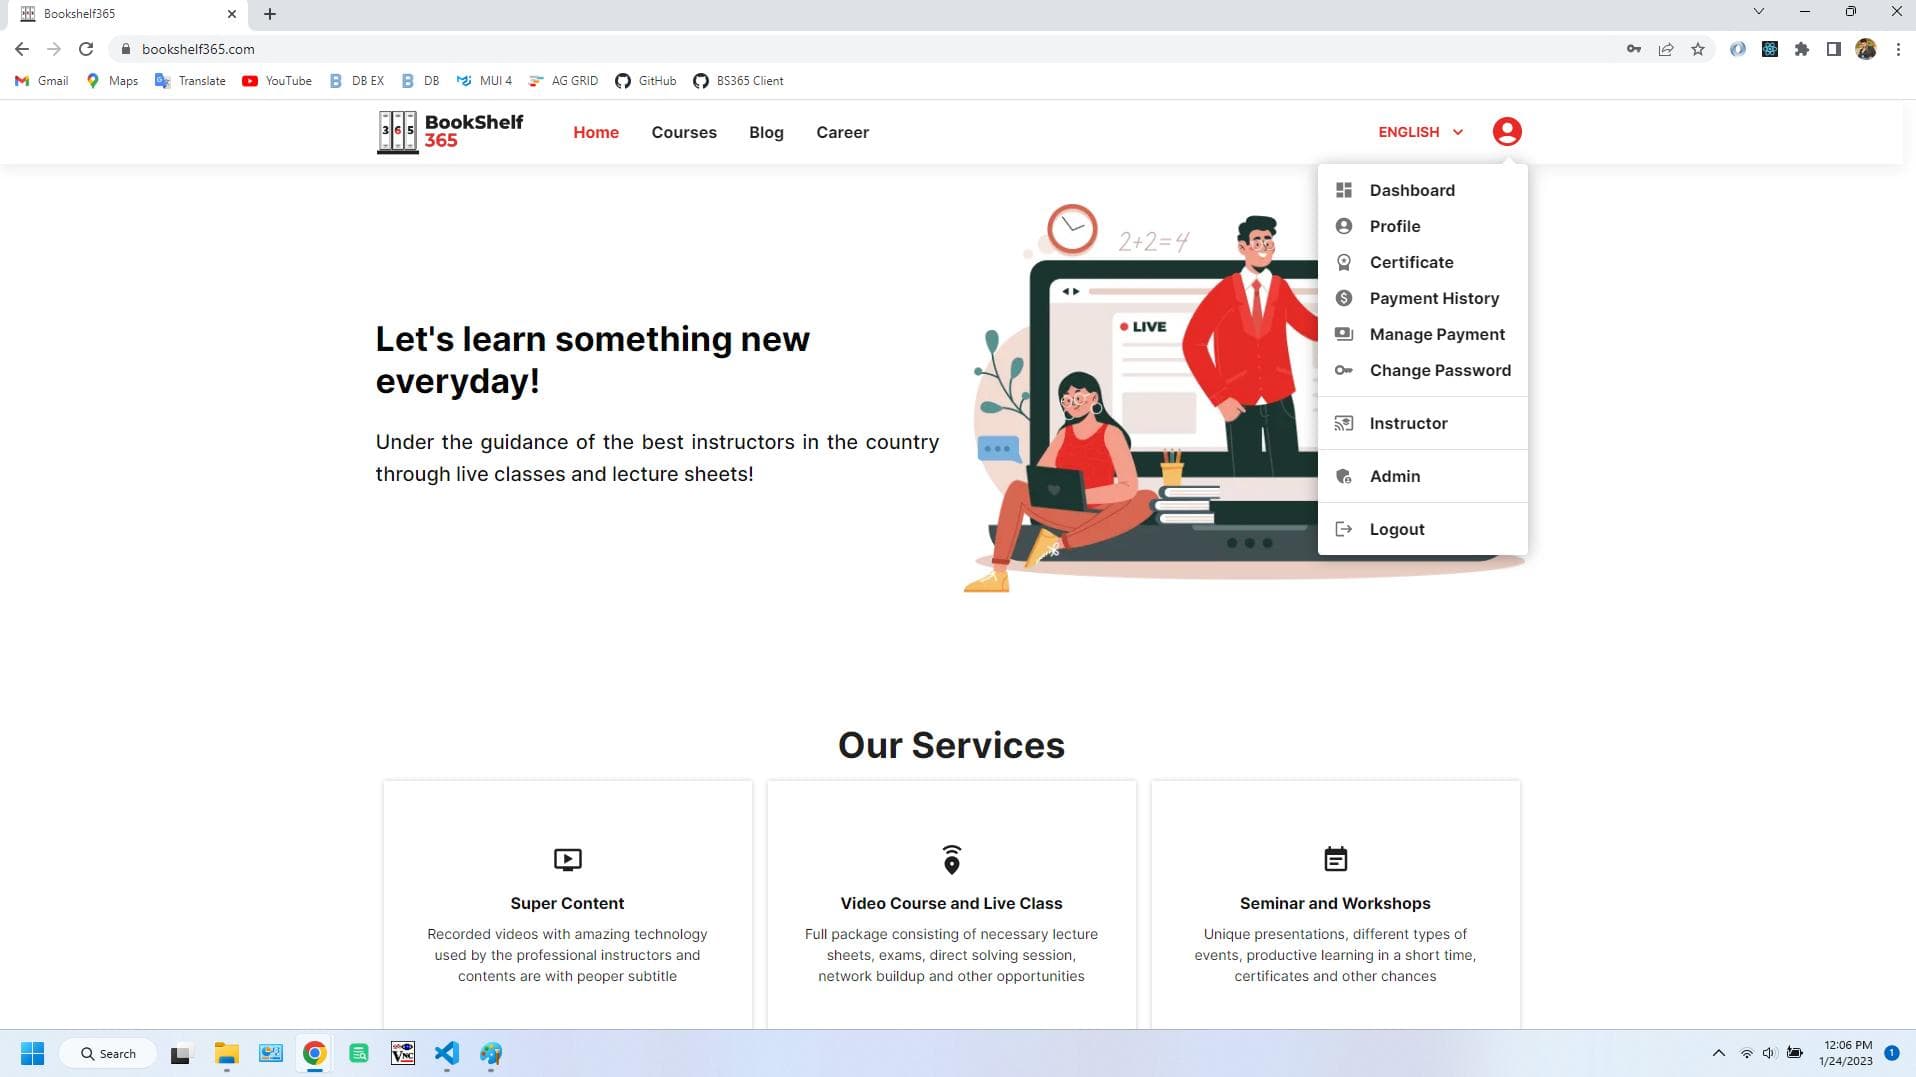Image resolution: width=1916 pixels, height=1077 pixels.
Task: Click the Video Course live pin icon
Action: pyautogui.click(x=951, y=859)
